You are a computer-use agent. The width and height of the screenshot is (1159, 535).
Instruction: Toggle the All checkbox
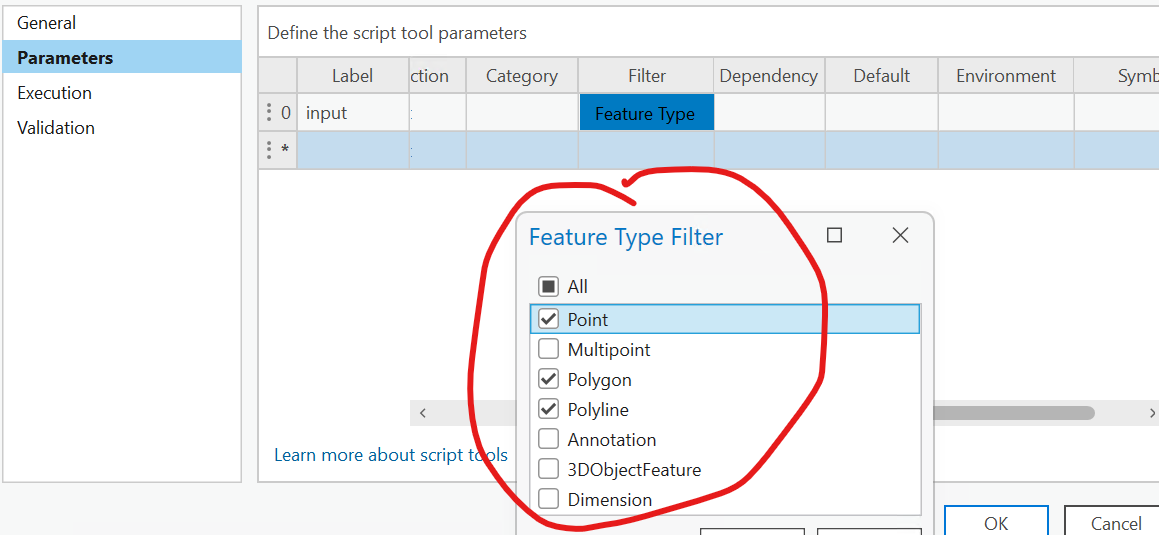(x=548, y=287)
